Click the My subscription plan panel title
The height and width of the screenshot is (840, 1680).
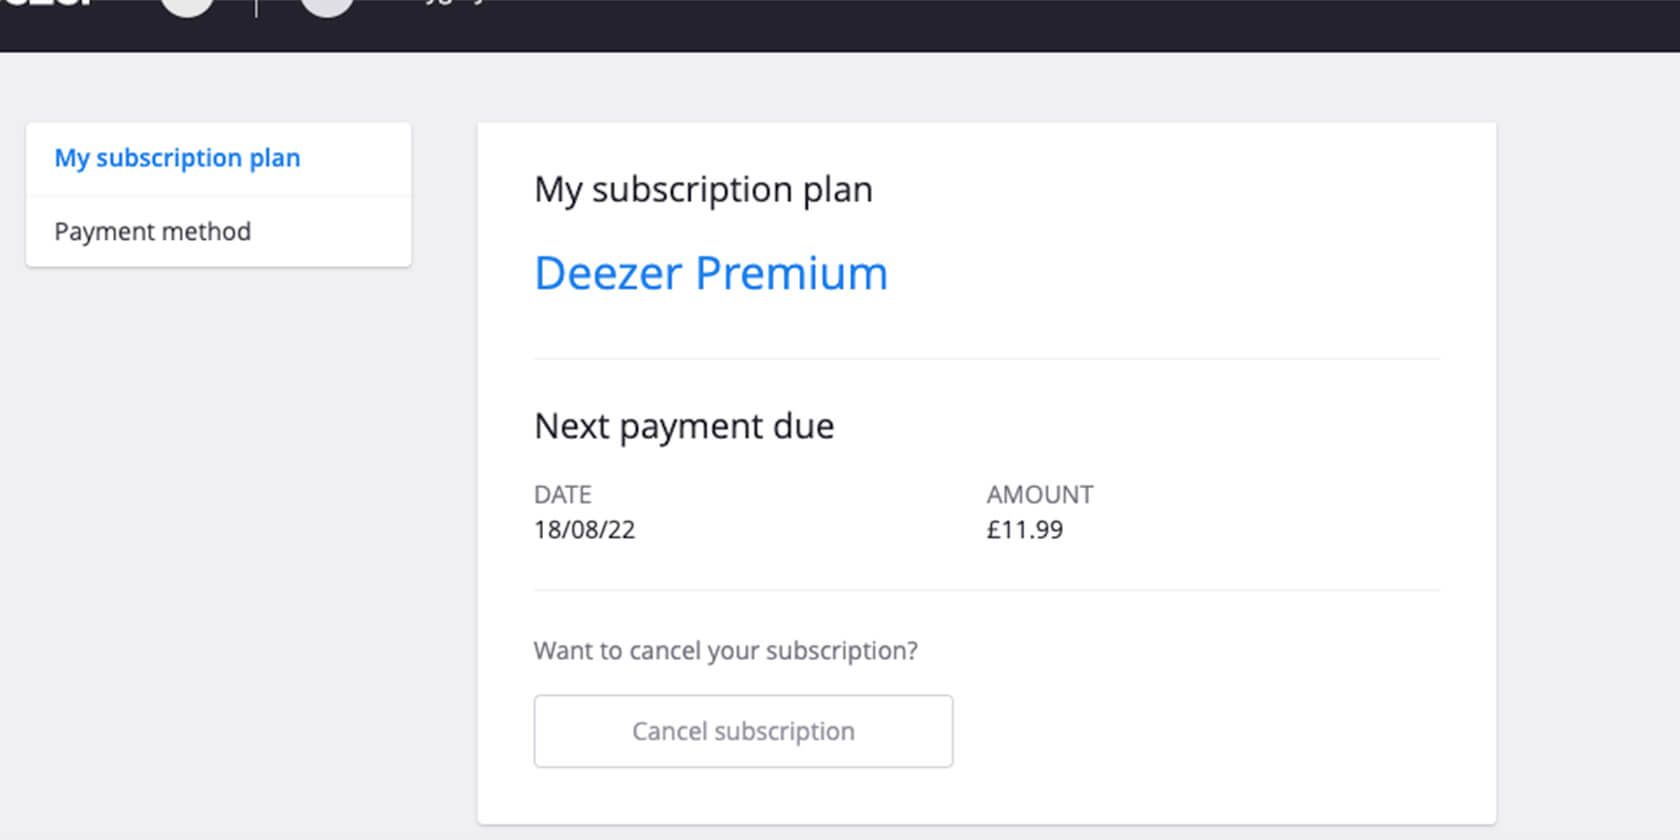704,189
